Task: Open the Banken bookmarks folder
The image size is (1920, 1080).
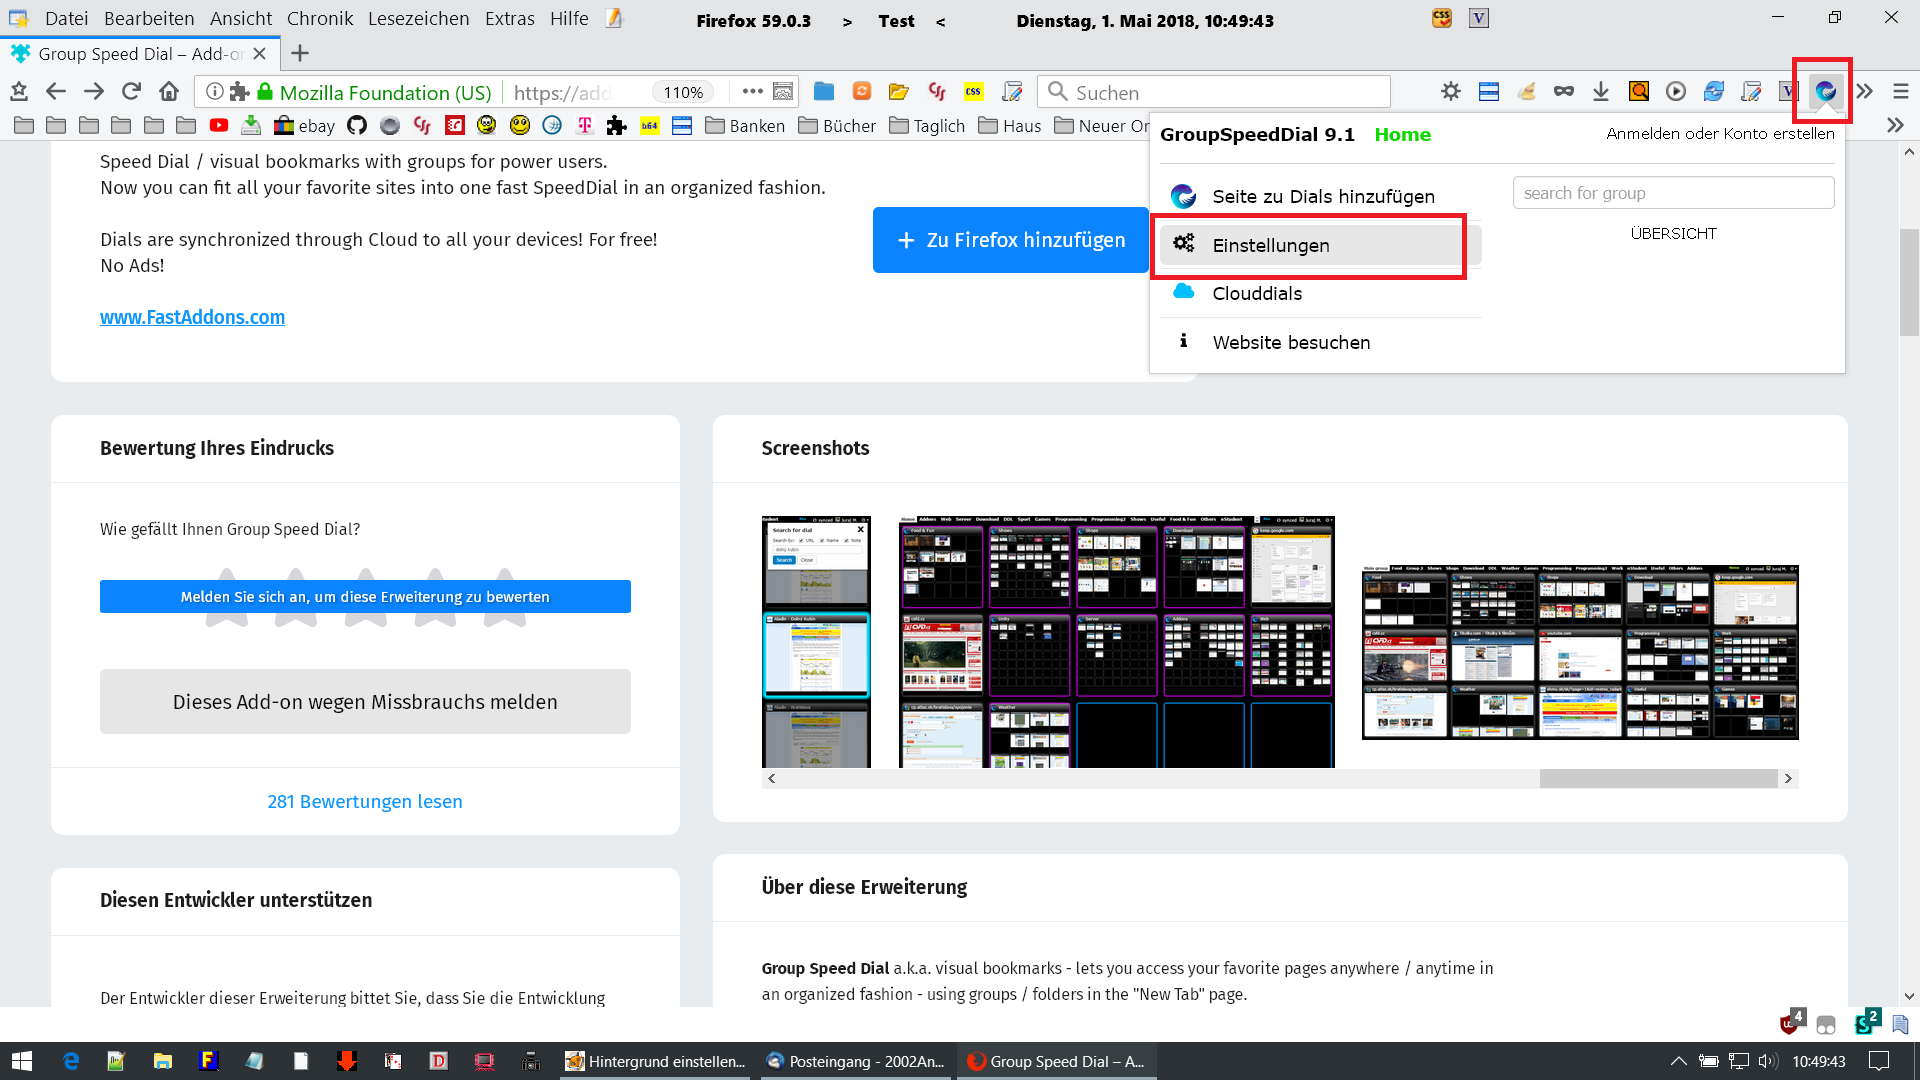Action: pos(745,126)
